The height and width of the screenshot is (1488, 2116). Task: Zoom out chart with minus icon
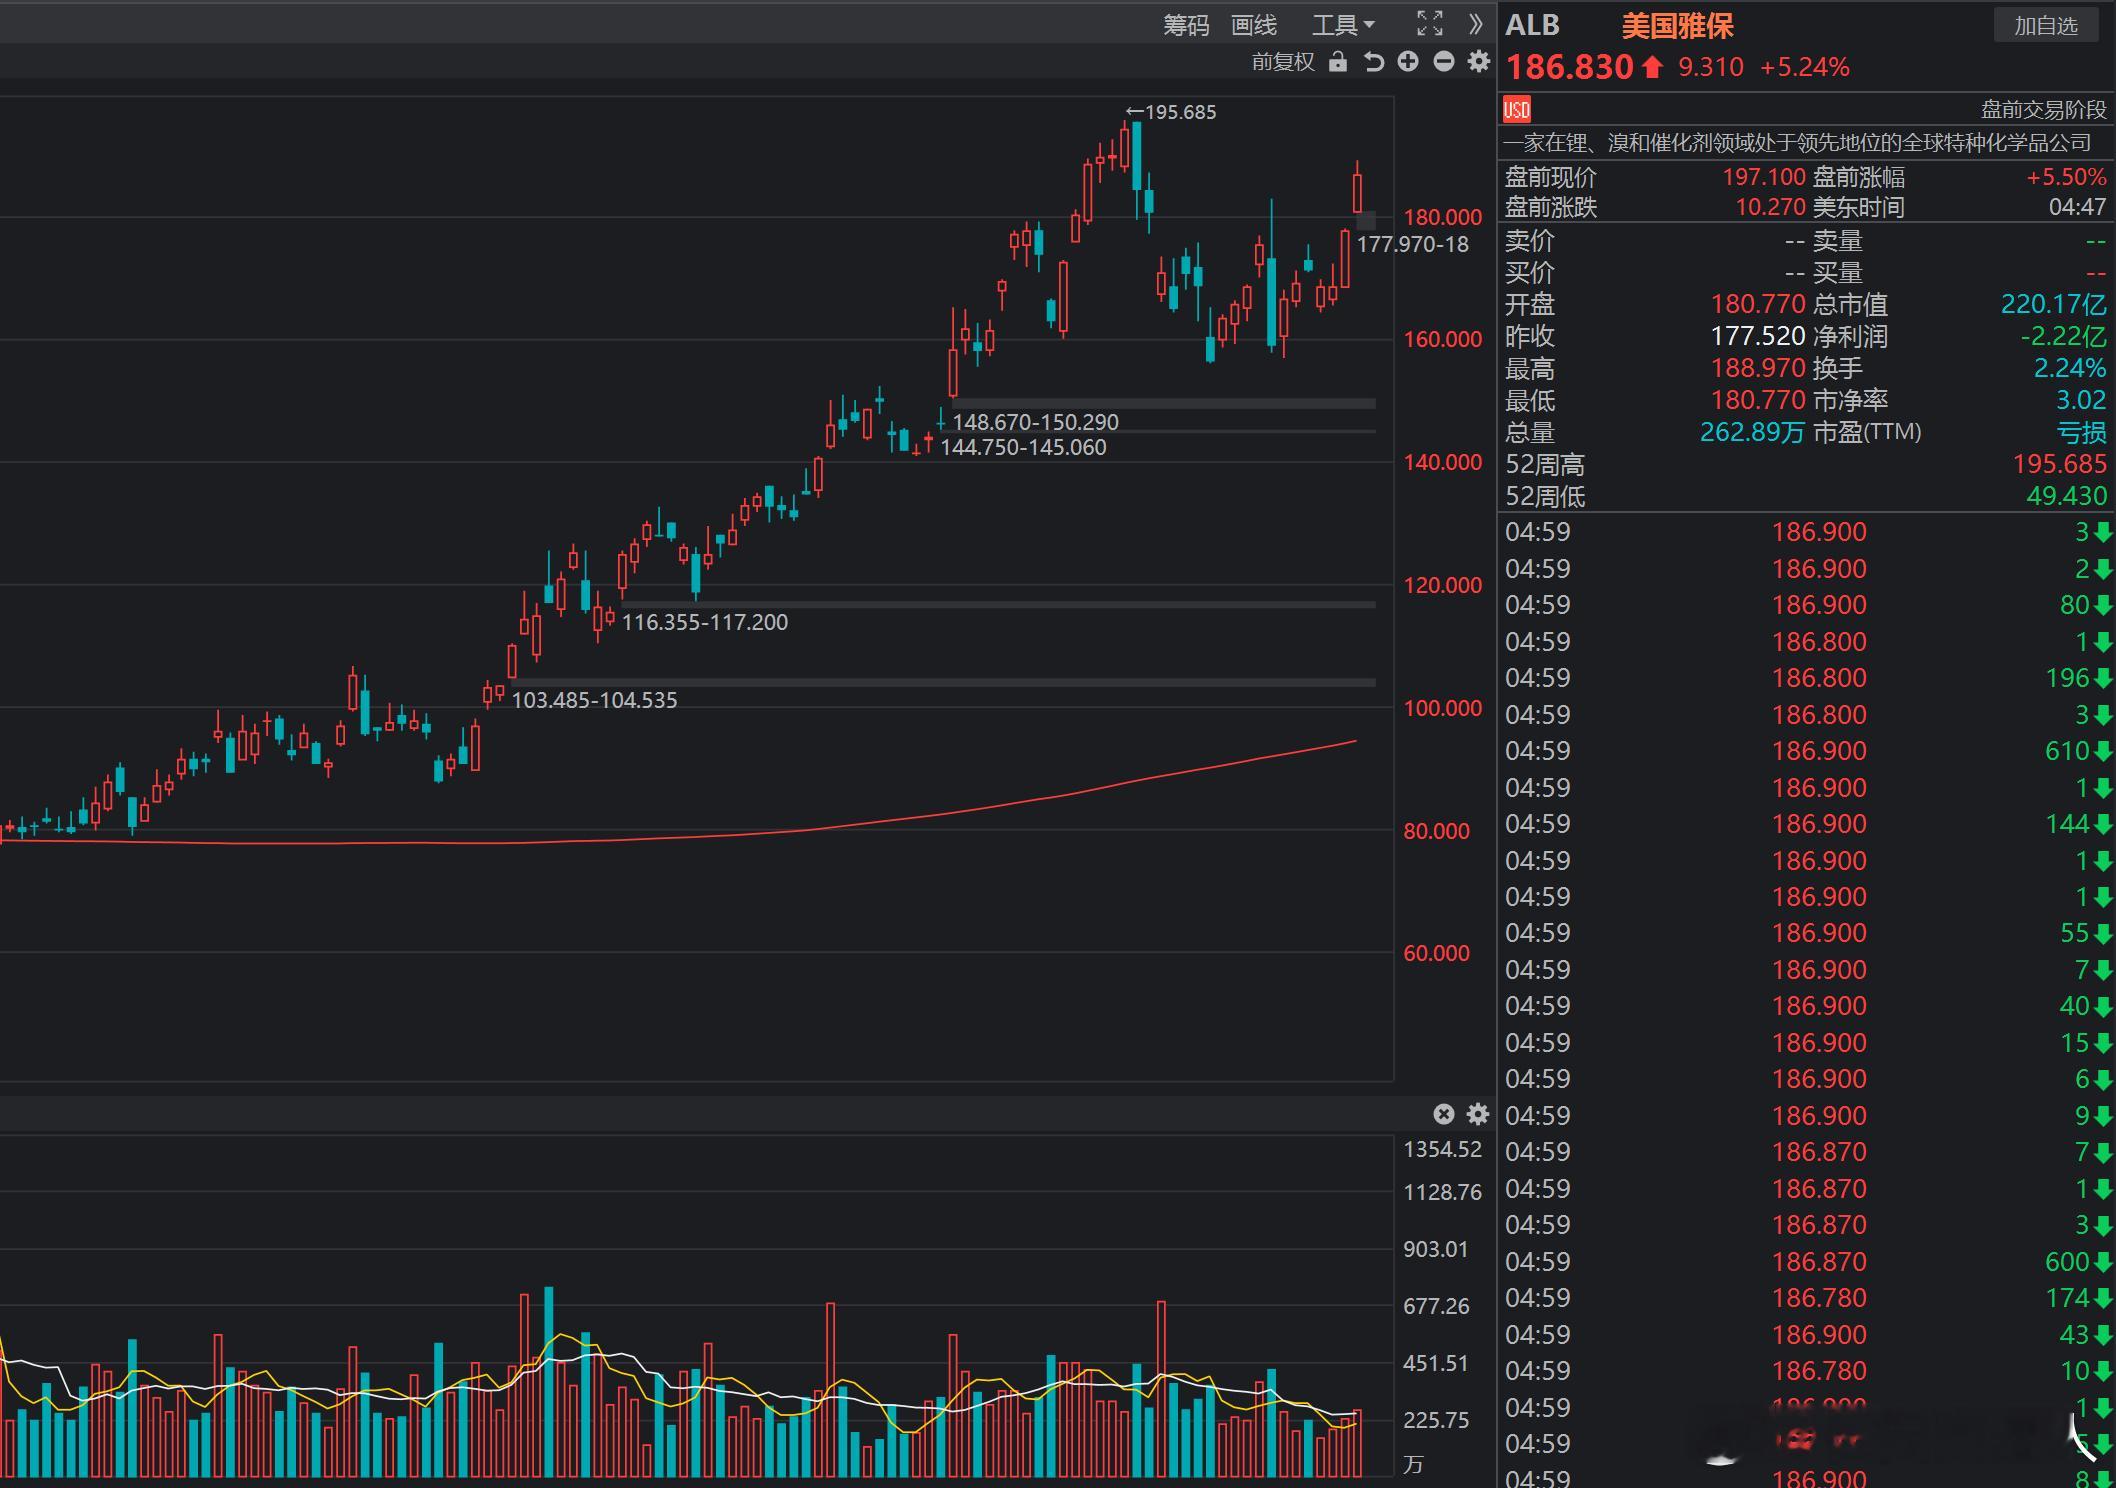point(1443,62)
